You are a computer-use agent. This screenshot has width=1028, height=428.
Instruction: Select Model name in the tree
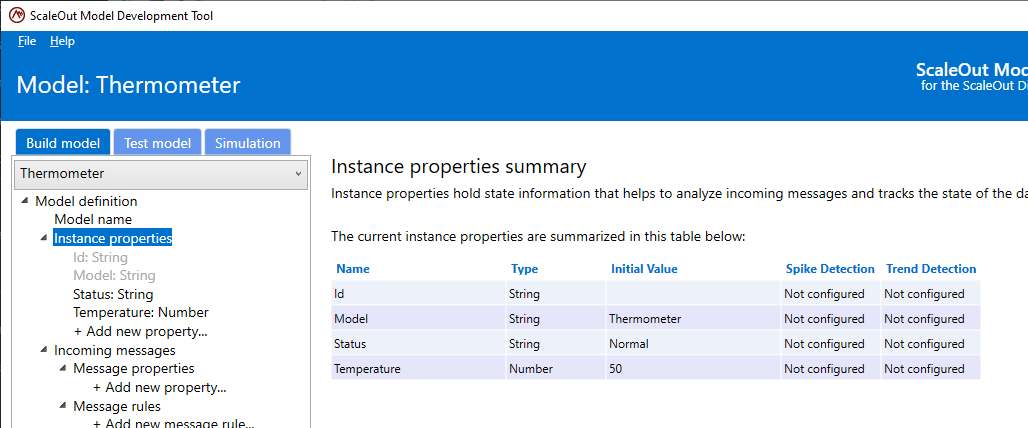(x=93, y=220)
